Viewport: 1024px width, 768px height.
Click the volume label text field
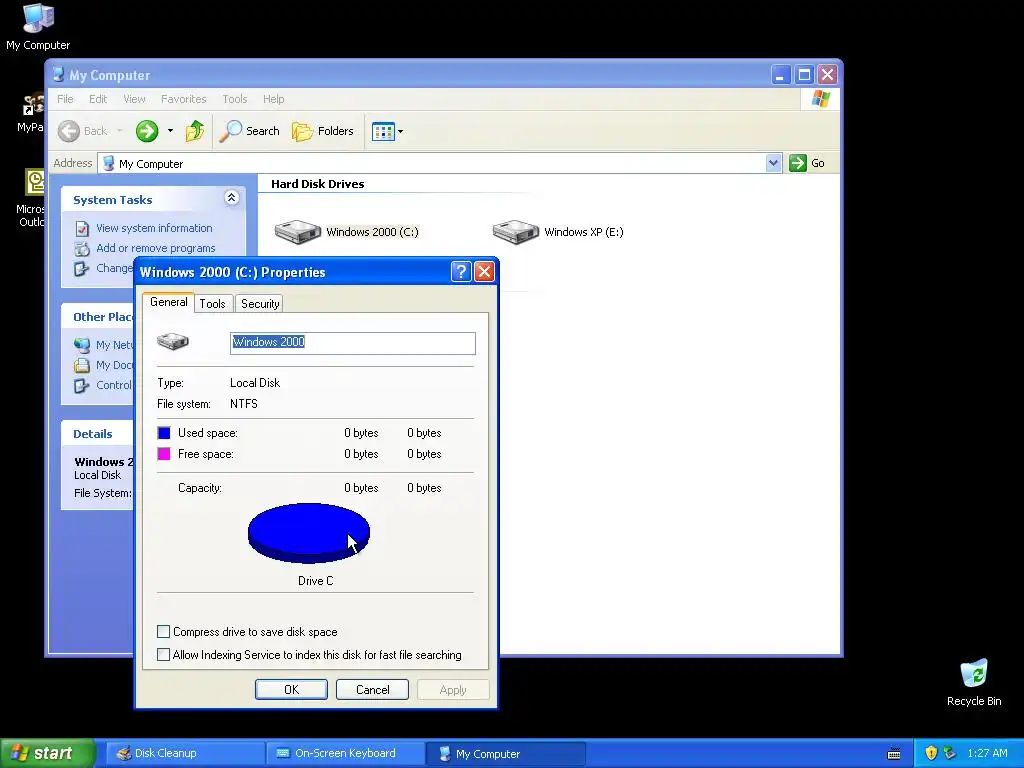[x=353, y=343]
